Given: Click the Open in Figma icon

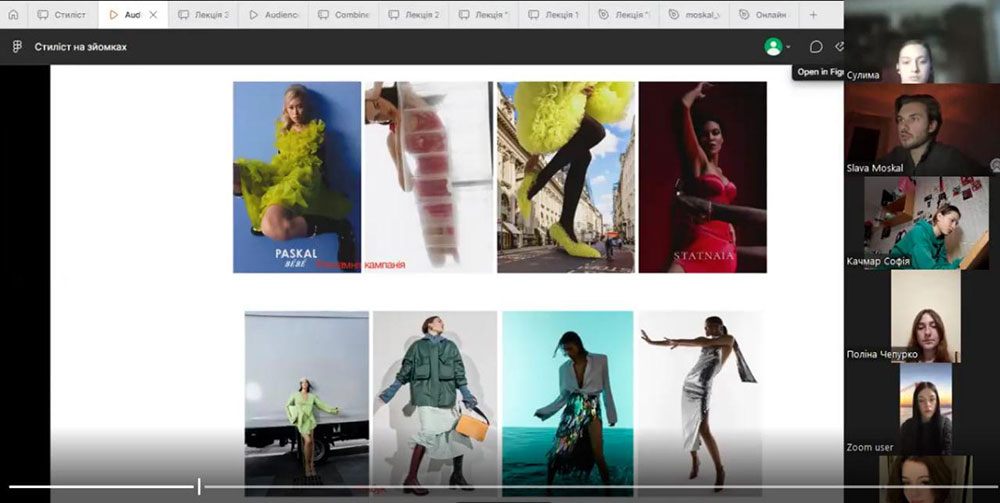Looking at the screenshot, I should coord(840,47).
